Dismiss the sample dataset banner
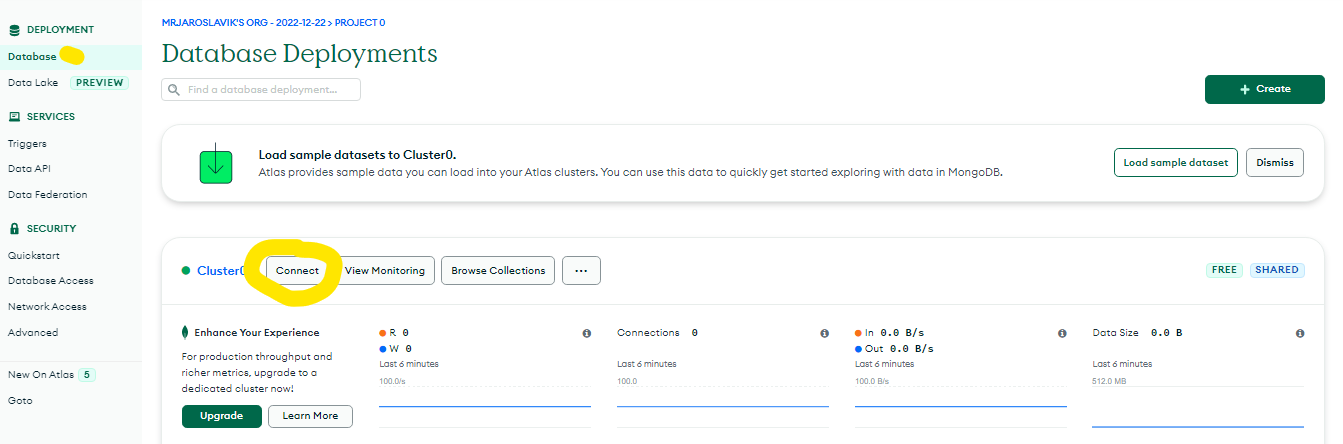Image resolution: width=1343 pixels, height=444 pixels. point(1275,162)
